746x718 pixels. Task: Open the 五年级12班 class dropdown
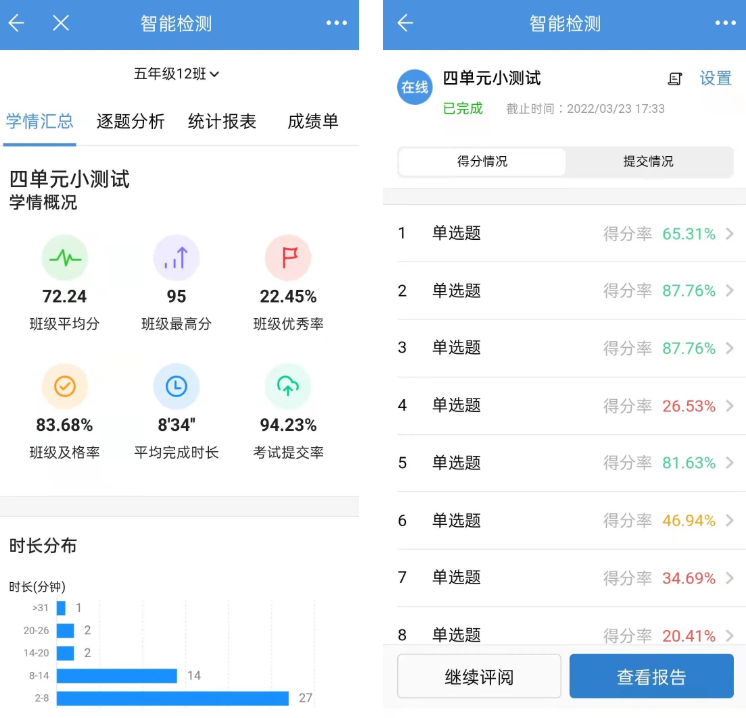click(x=177, y=74)
